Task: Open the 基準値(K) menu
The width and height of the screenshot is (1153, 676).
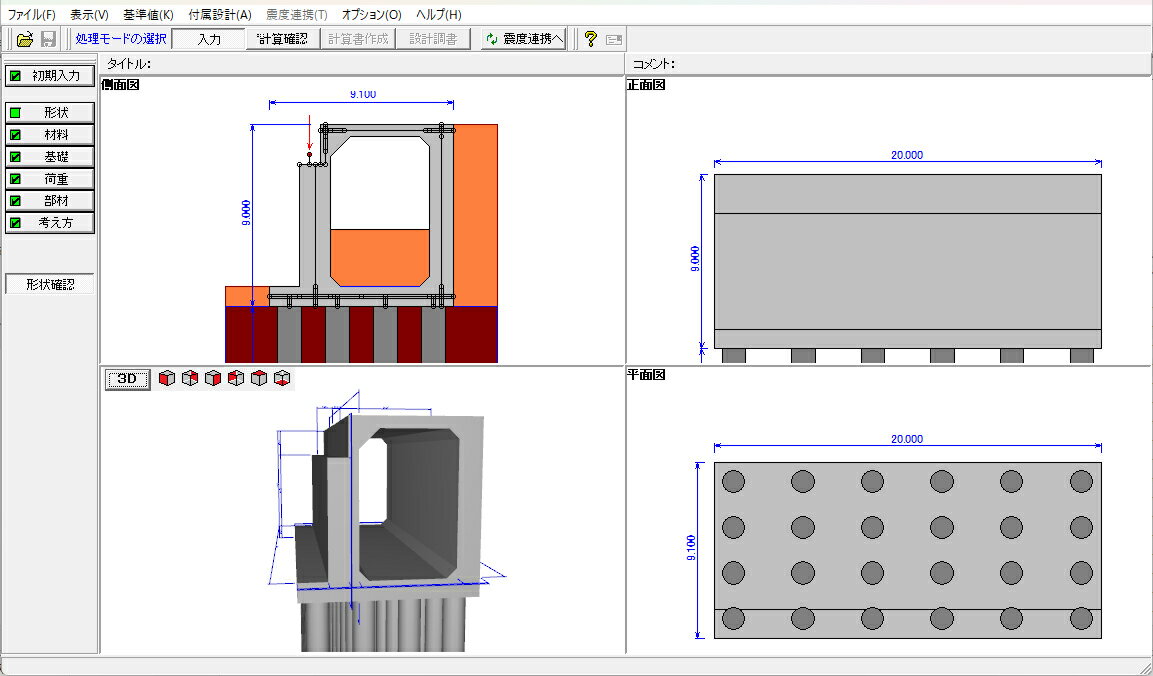Action: click(x=148, y=15)
